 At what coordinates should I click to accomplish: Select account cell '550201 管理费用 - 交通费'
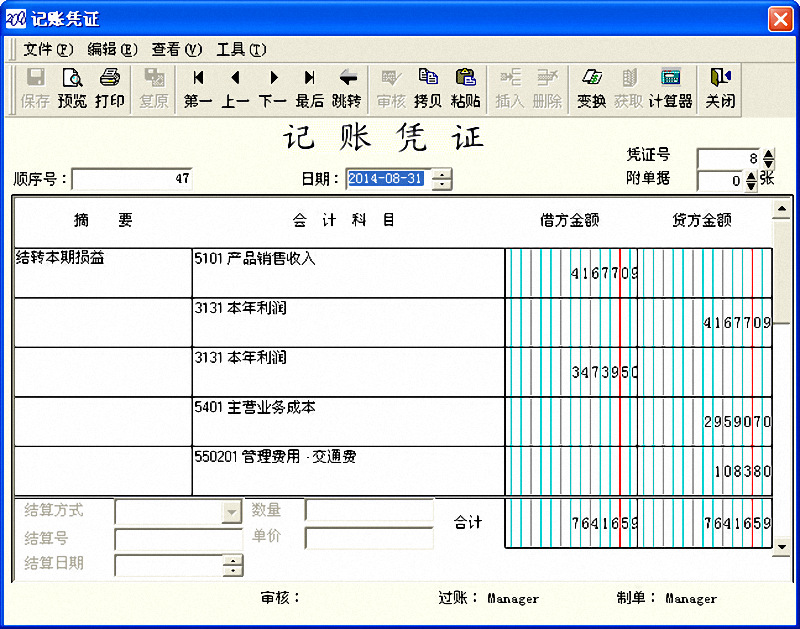[x=348, y=471]
